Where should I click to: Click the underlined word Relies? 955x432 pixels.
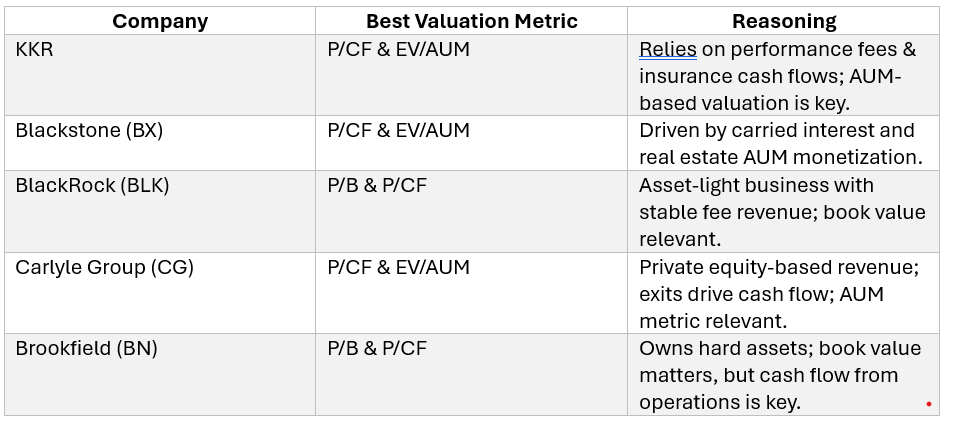click(668, 49)
